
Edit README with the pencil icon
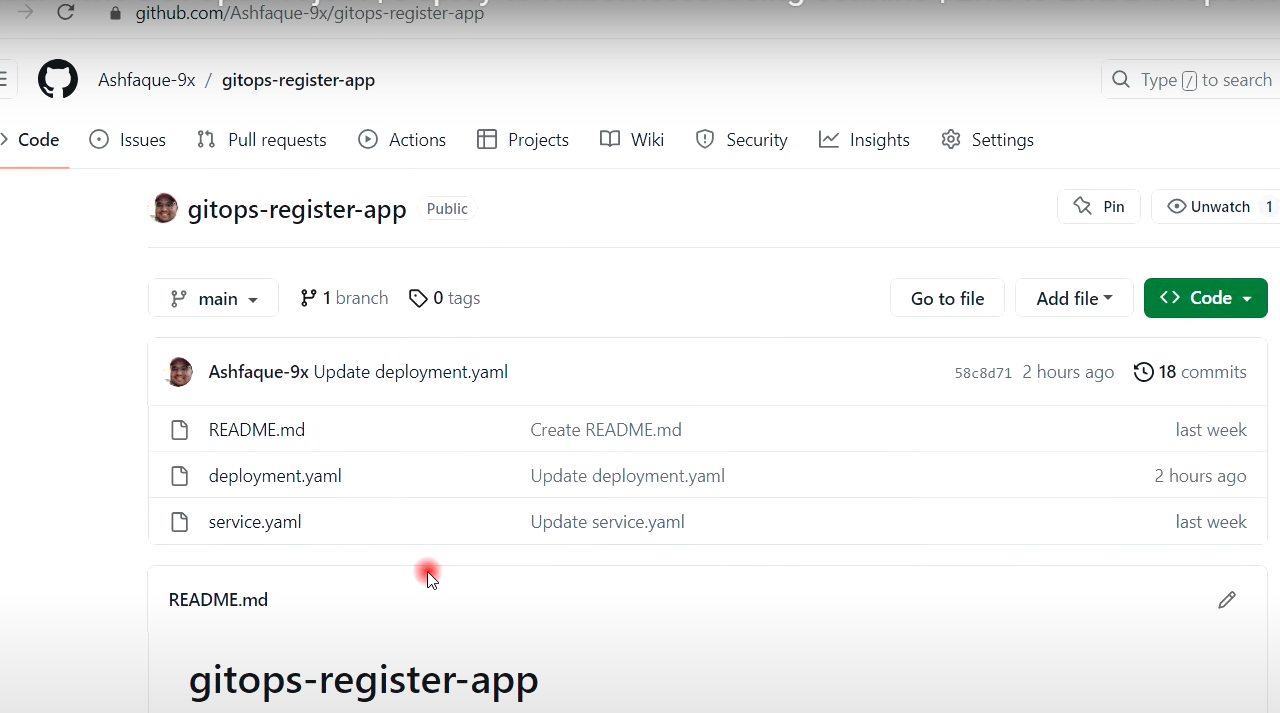[x=1227, y=600]
